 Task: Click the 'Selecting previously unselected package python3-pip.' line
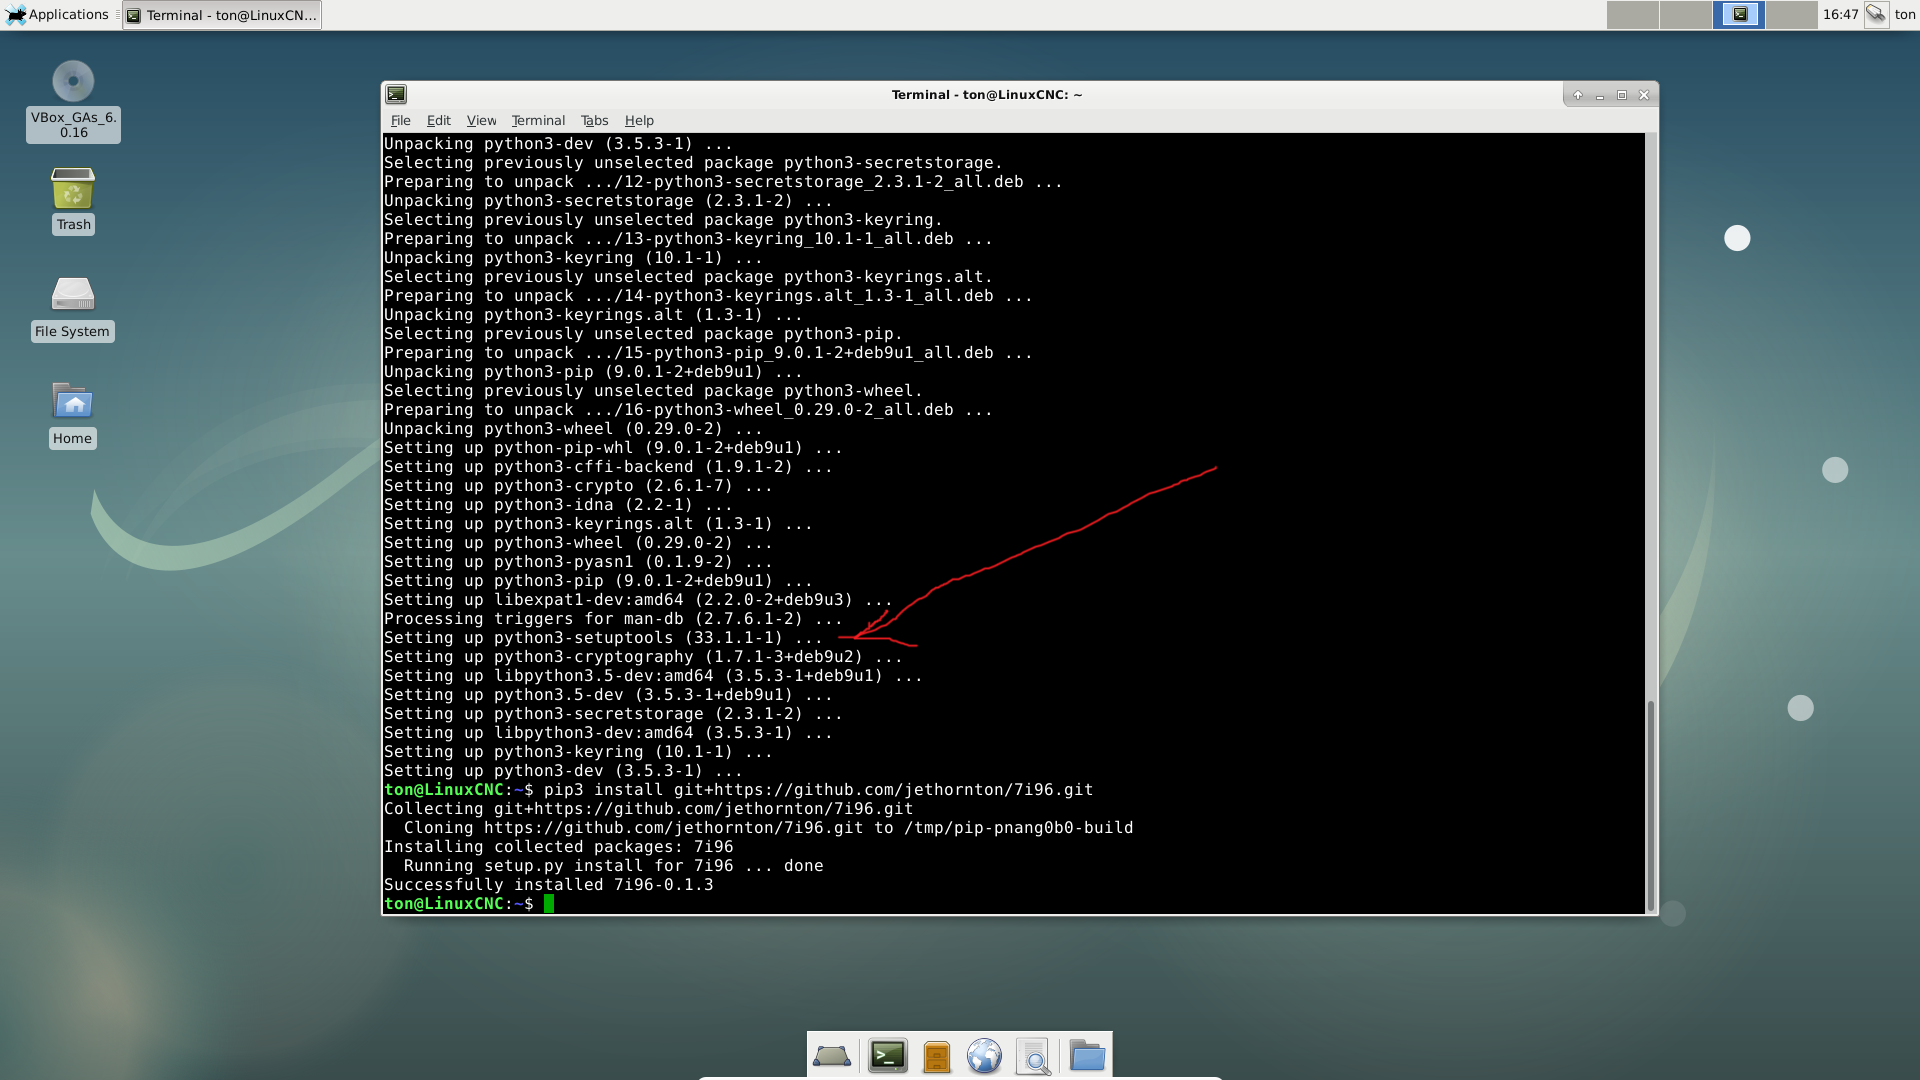tap(643, 334)
